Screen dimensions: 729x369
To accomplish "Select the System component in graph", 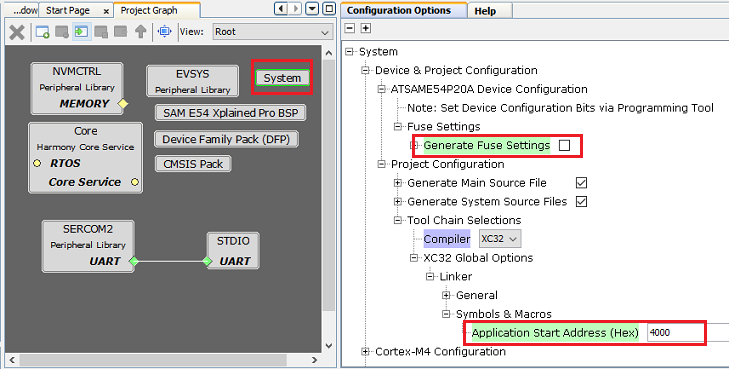I will (x=282, y=78).
